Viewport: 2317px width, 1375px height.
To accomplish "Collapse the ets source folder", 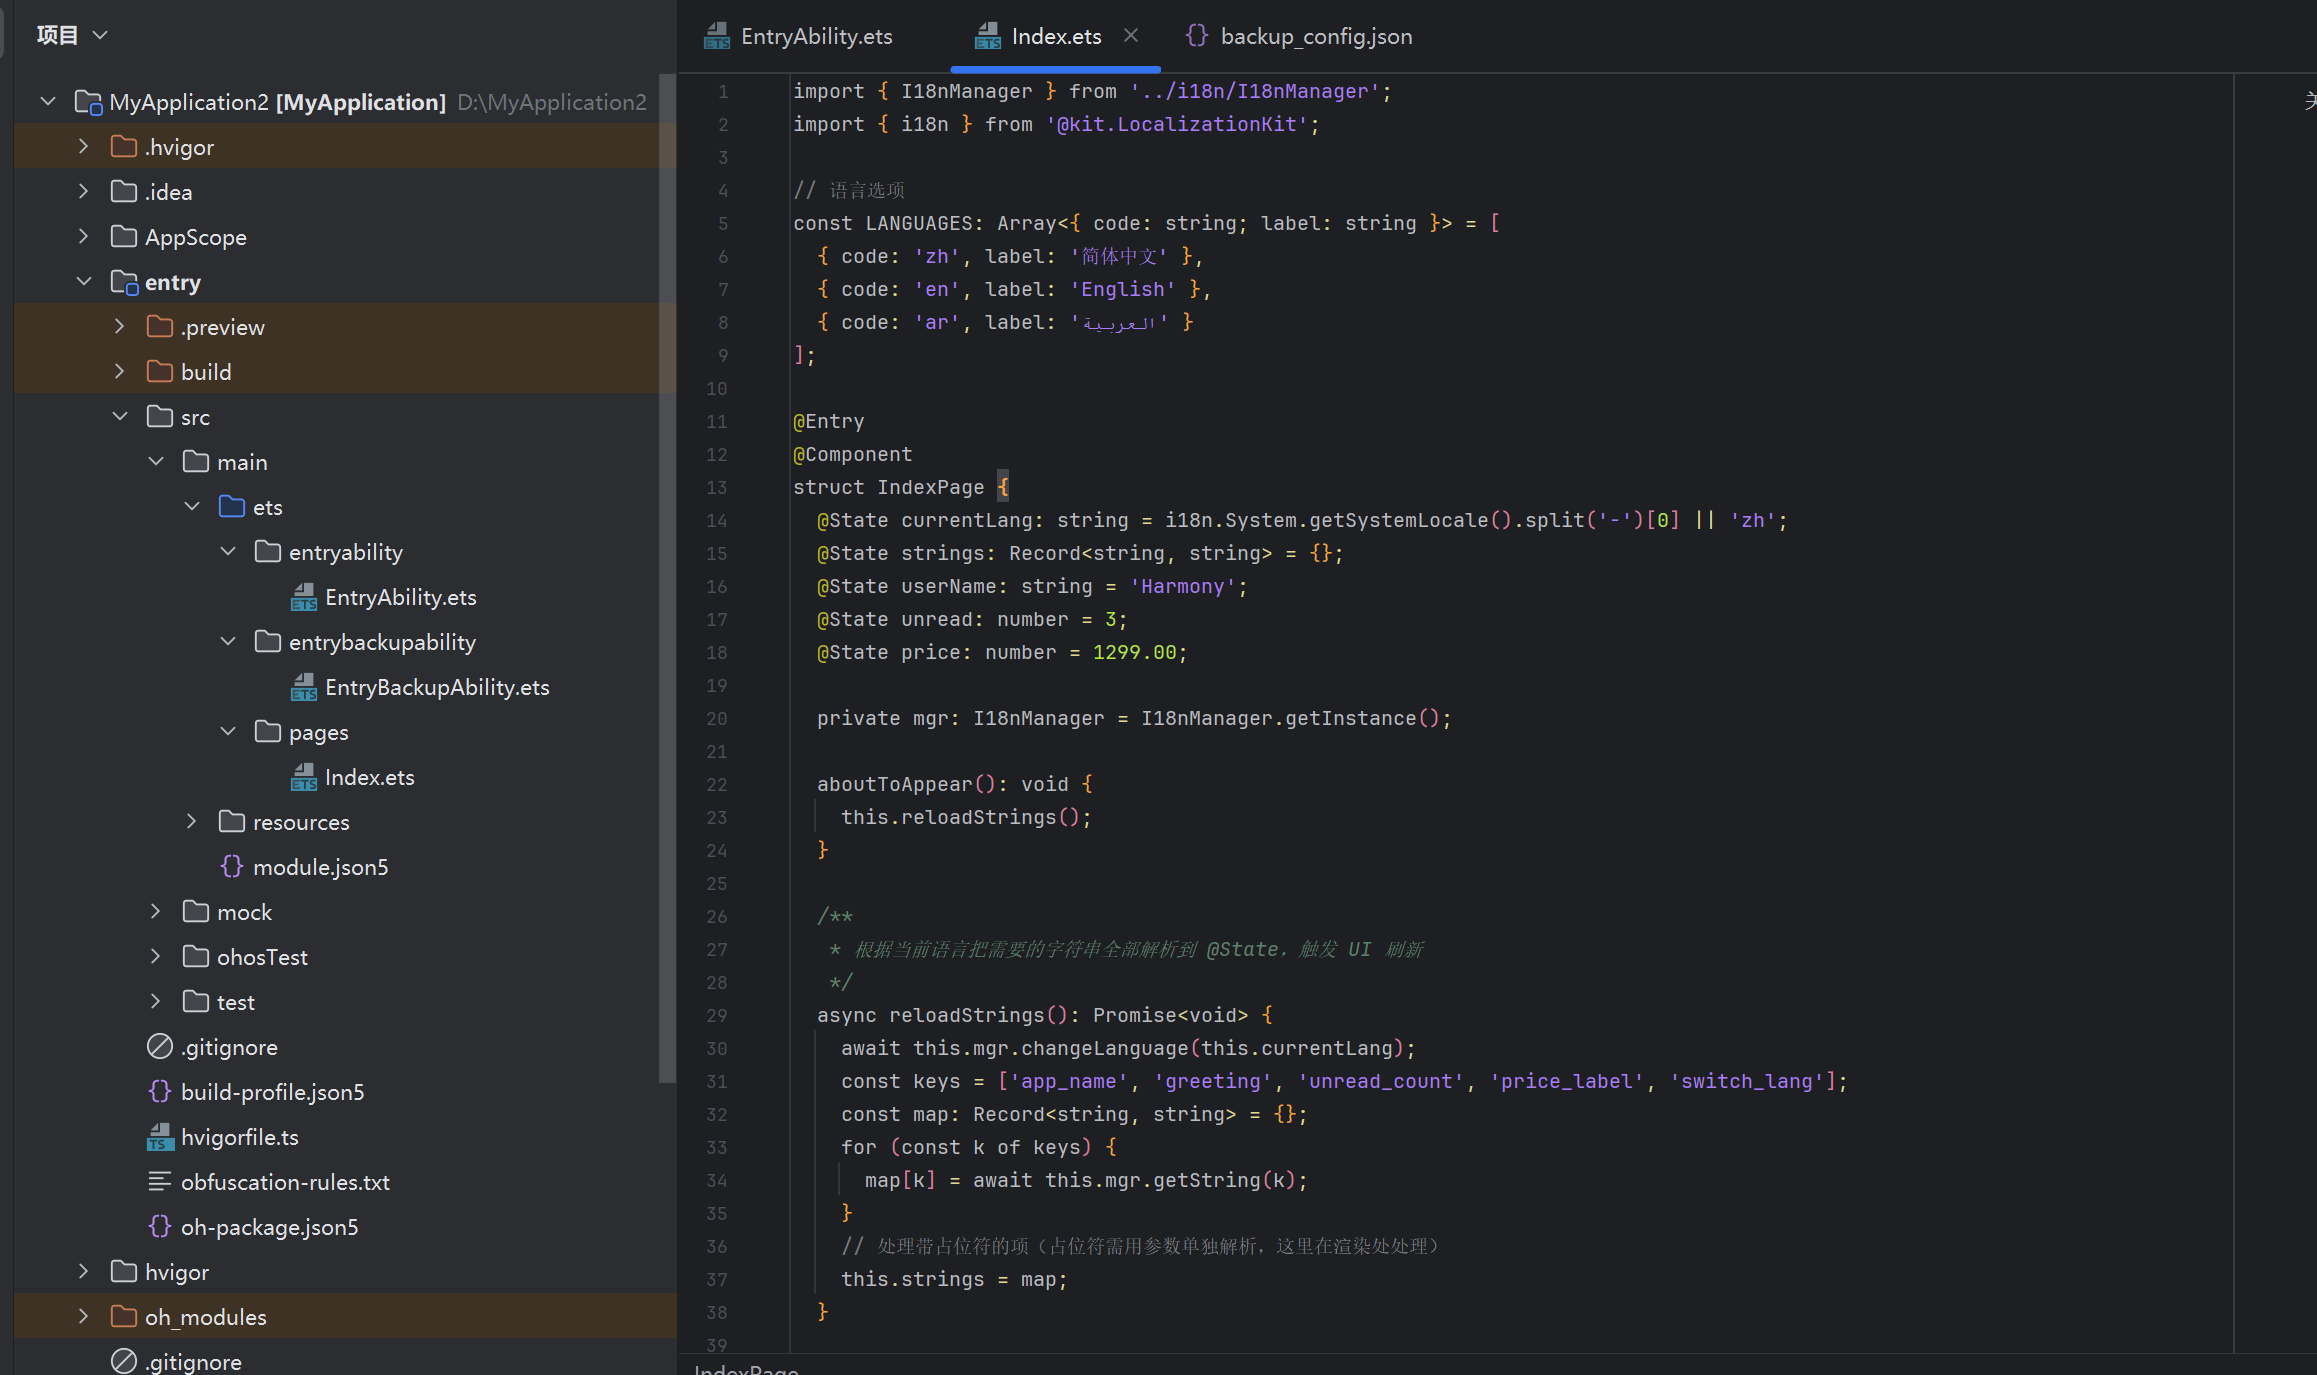I will point(192,507).
